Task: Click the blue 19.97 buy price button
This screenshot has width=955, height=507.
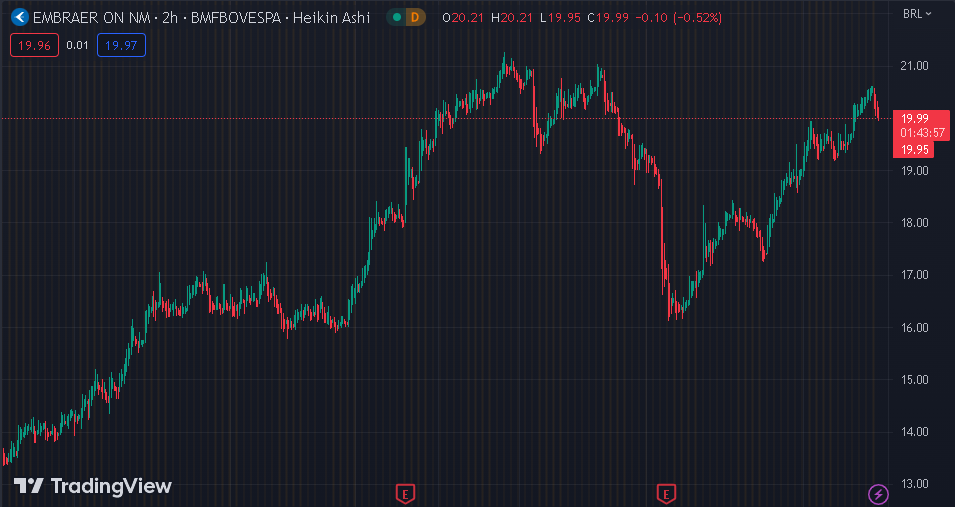Action: point(121,45)
